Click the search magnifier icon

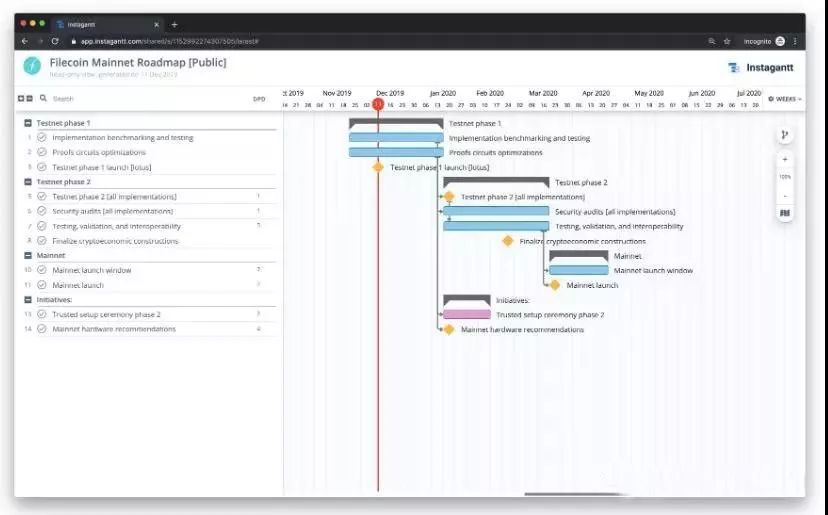(43, 98)
